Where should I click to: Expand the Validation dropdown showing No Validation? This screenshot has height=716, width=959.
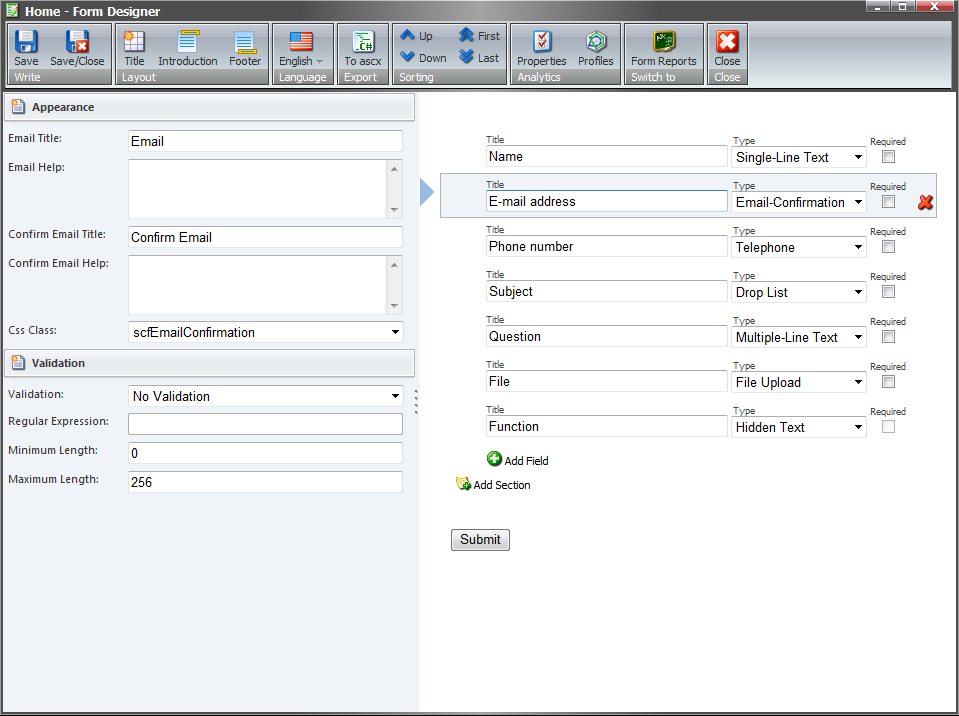[393, 396]
